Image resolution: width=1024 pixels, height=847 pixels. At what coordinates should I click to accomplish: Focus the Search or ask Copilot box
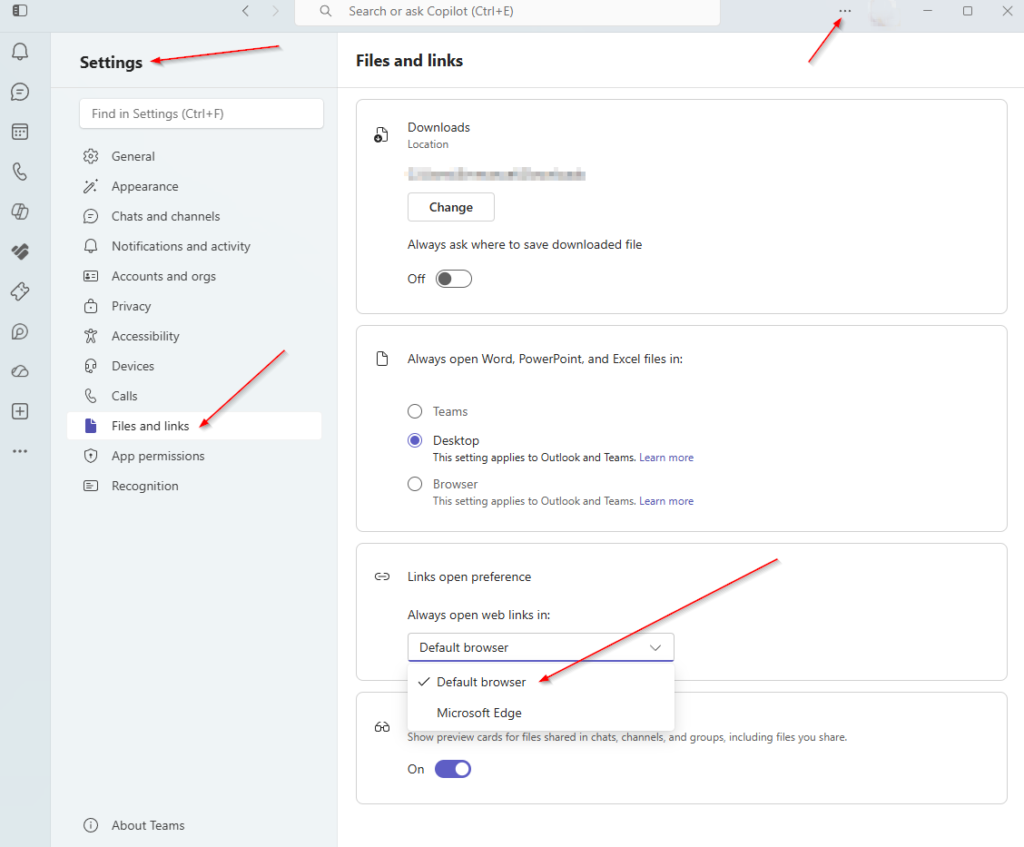507,12
